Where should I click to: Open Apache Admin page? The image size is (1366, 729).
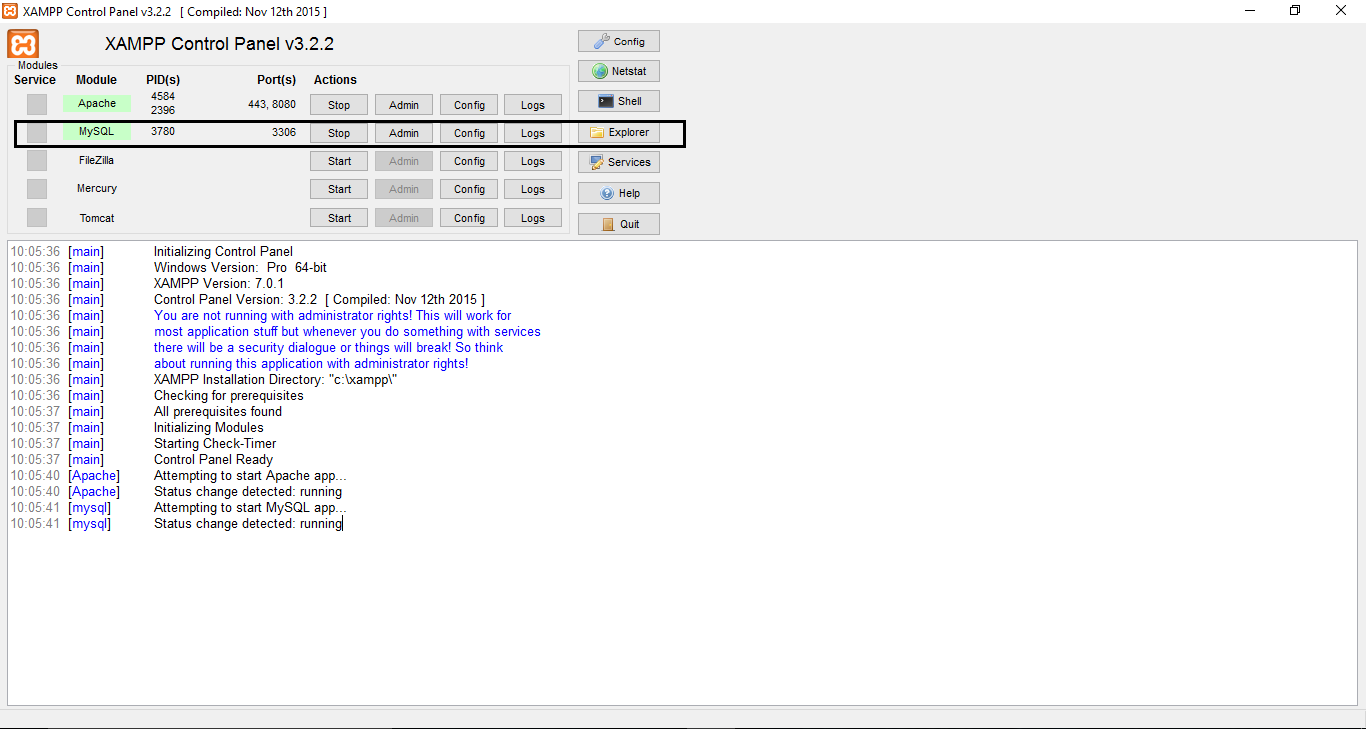(x=404, y=105)
